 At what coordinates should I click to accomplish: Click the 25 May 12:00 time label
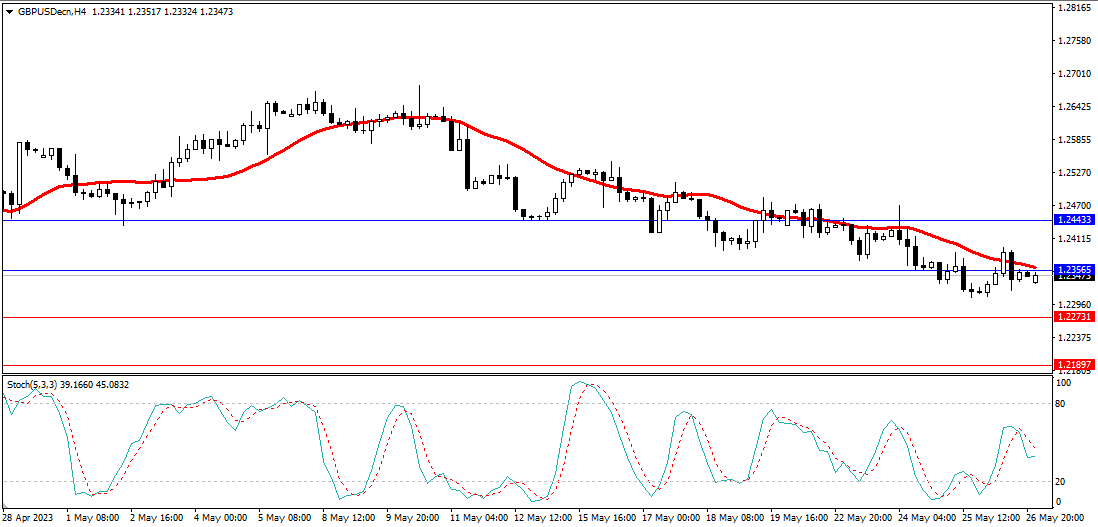(x=990, y=519)
